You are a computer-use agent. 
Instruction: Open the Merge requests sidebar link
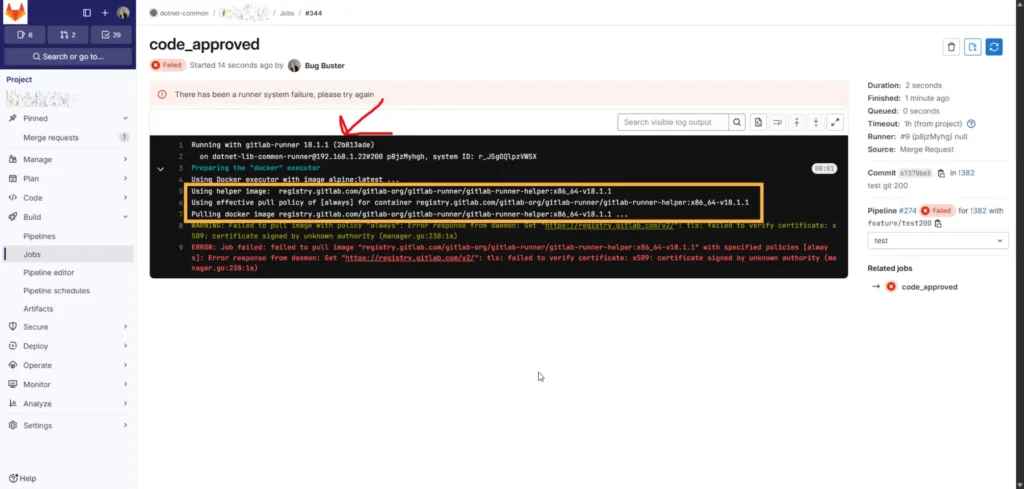pos(51,137)
